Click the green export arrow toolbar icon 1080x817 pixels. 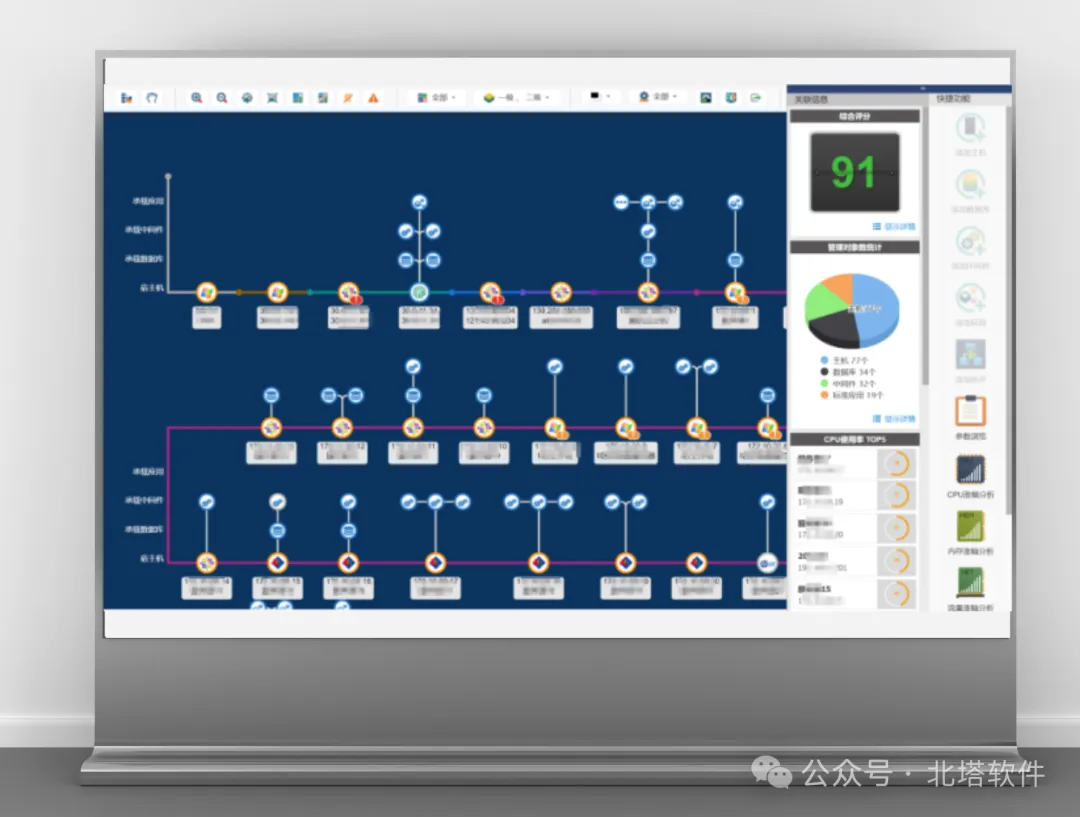click(756, 98)
